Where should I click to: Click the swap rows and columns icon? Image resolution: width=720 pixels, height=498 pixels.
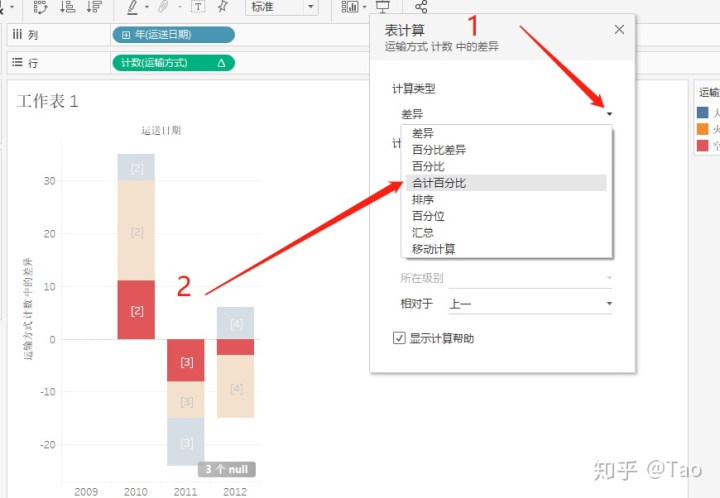[40, 7]
